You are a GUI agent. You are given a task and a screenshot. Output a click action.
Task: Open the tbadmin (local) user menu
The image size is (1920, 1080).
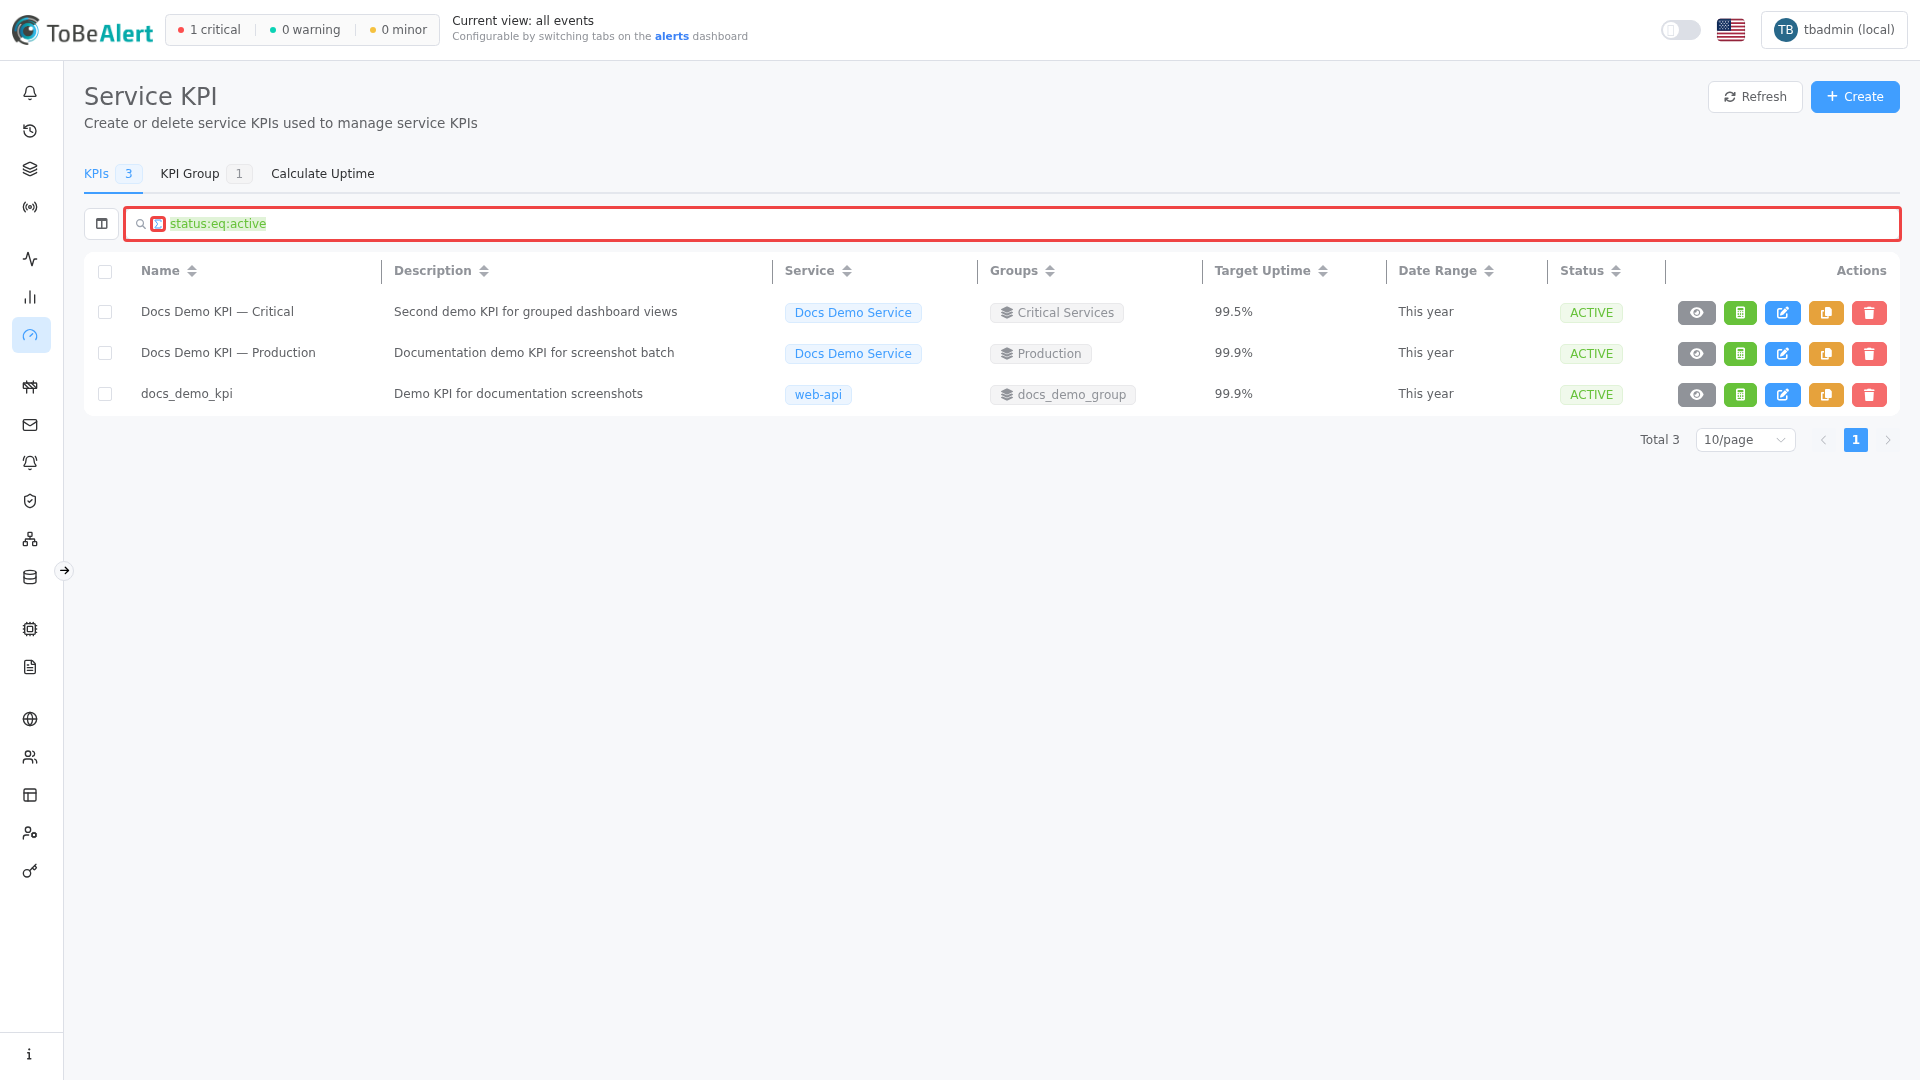[x=1834, y=30]
